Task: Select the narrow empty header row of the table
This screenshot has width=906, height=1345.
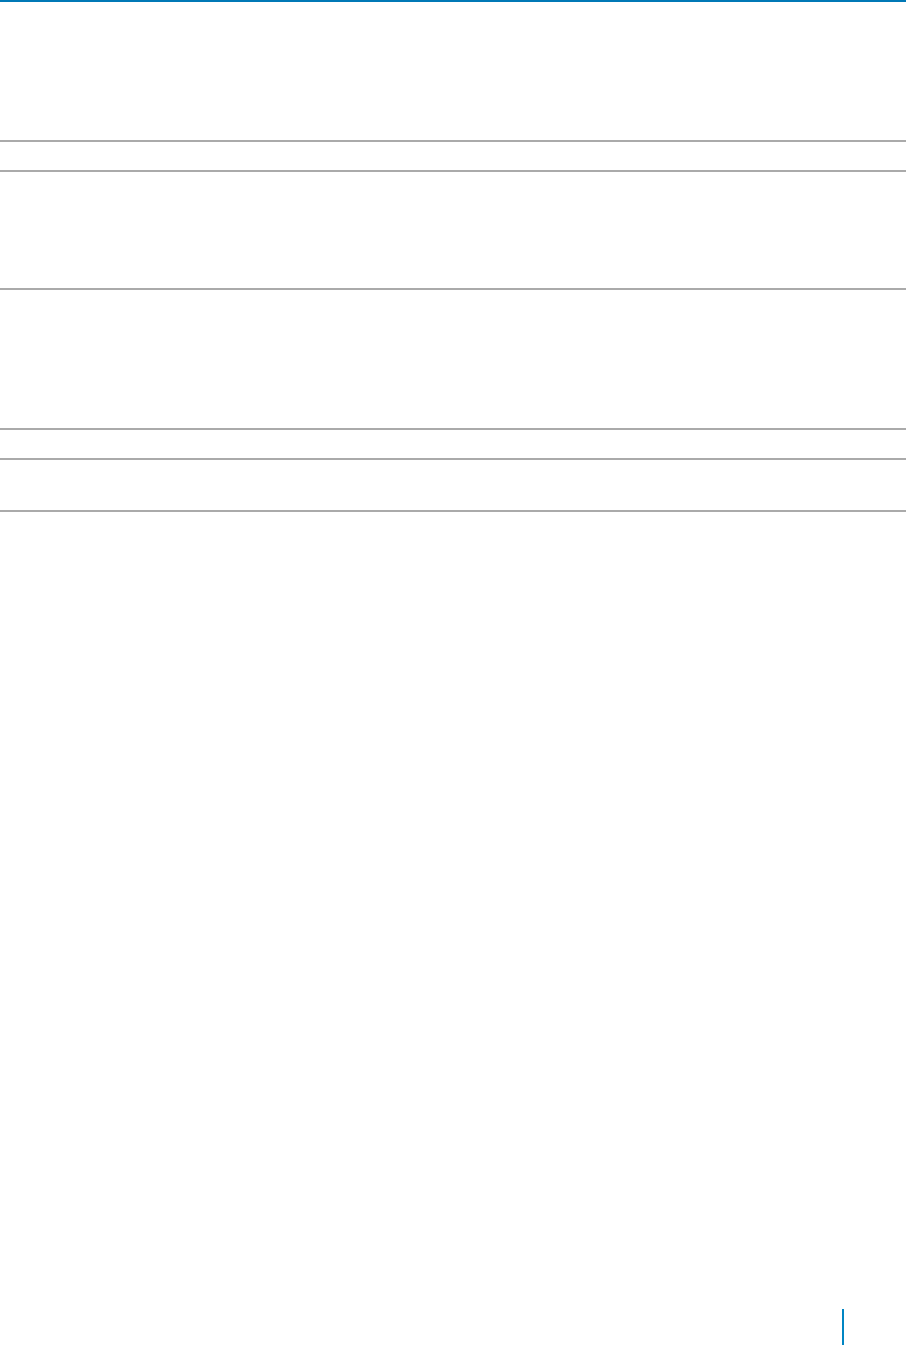Action: pos(453,156)
